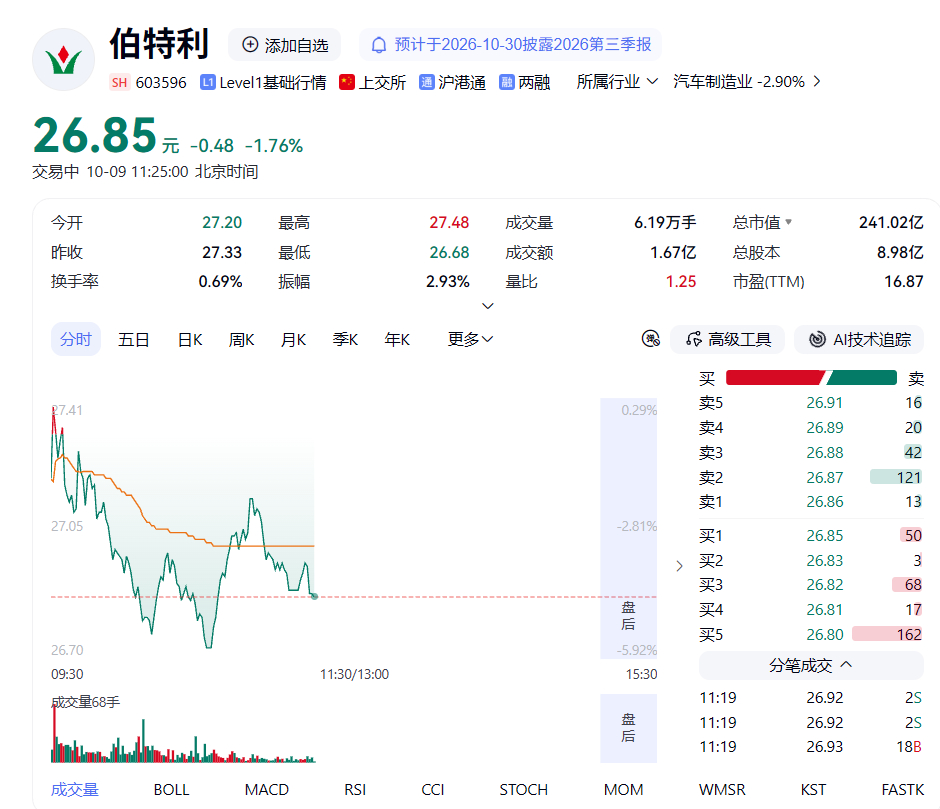
Task: Switch to the 周K chart tab
Action: (x=242, y=340)
